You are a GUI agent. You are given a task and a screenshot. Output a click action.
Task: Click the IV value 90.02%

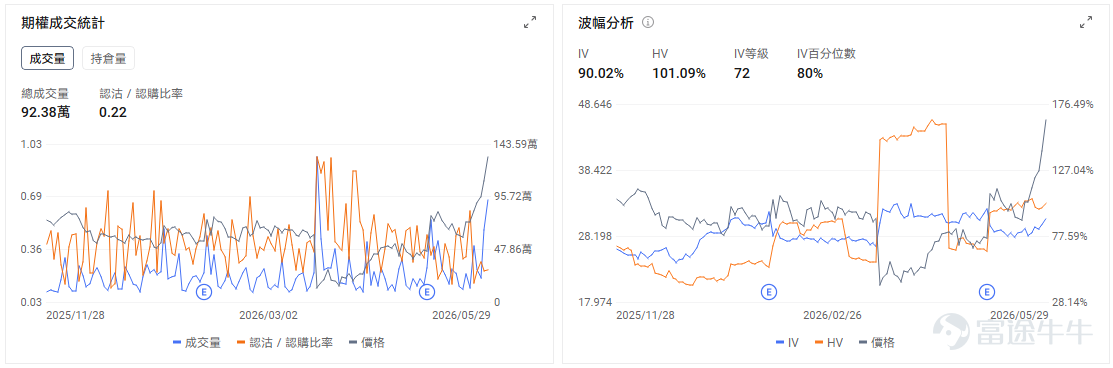(601, 73)
